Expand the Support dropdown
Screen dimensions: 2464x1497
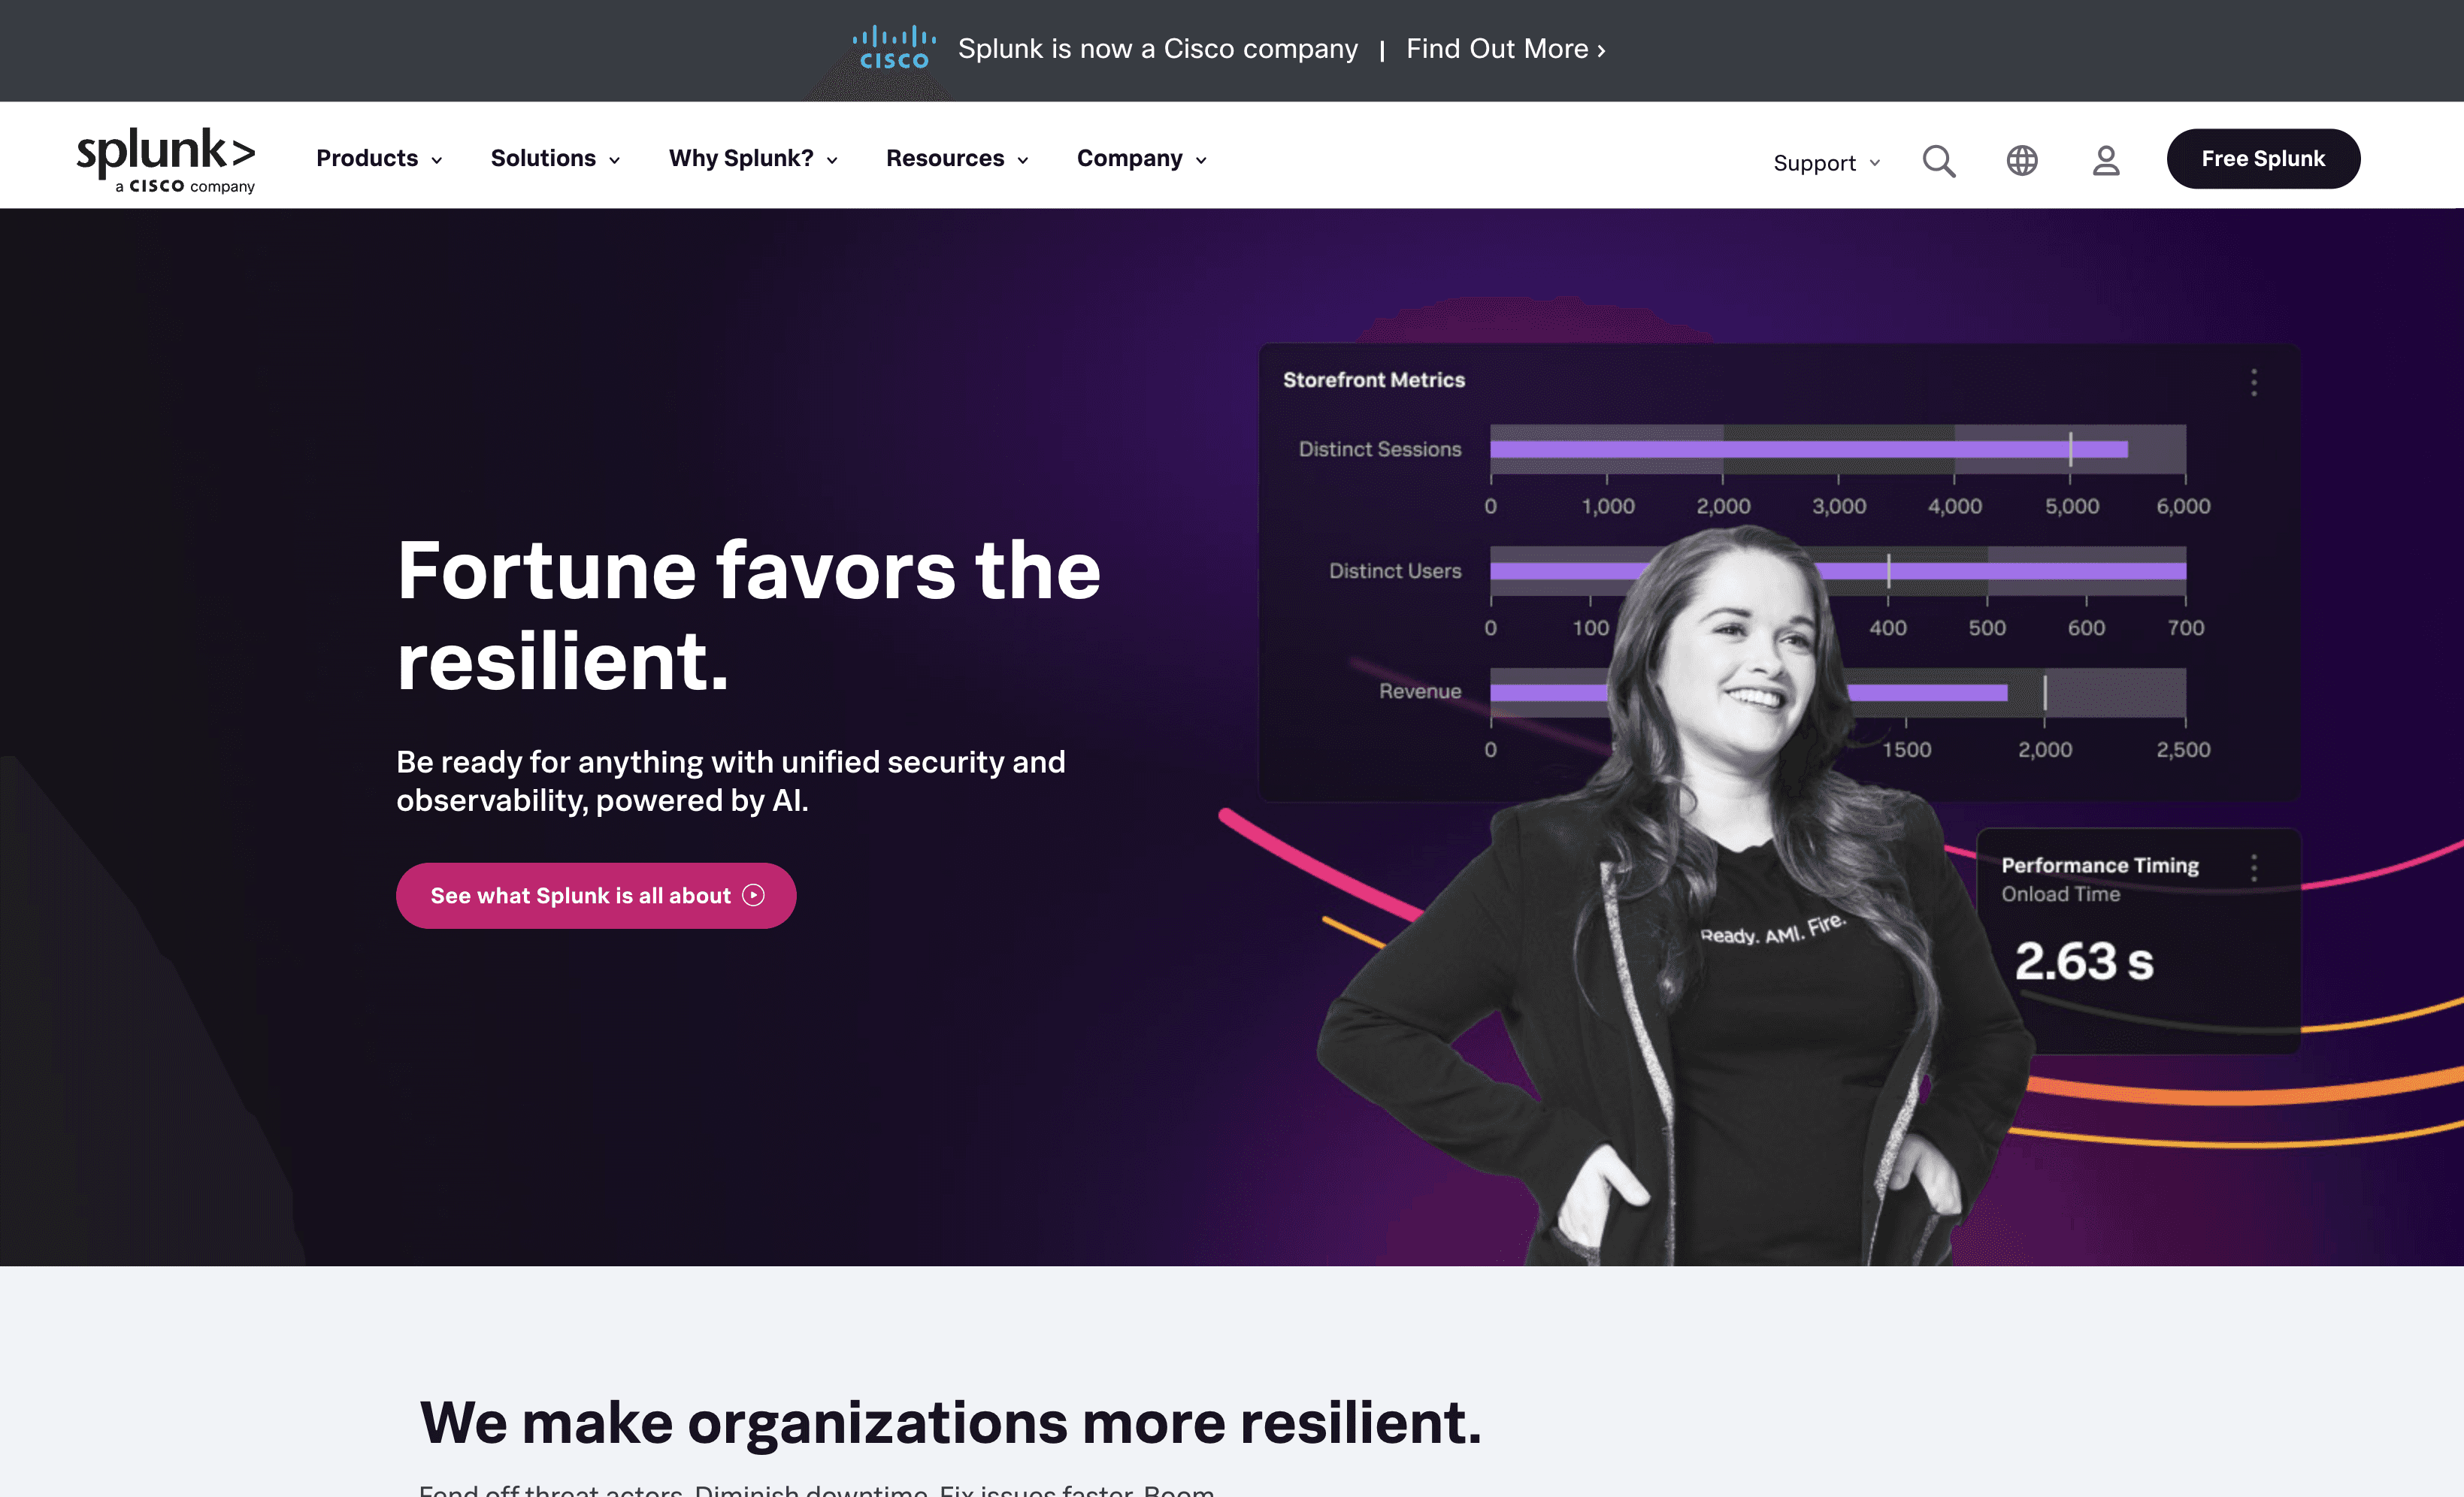[x=1827, y=163]
